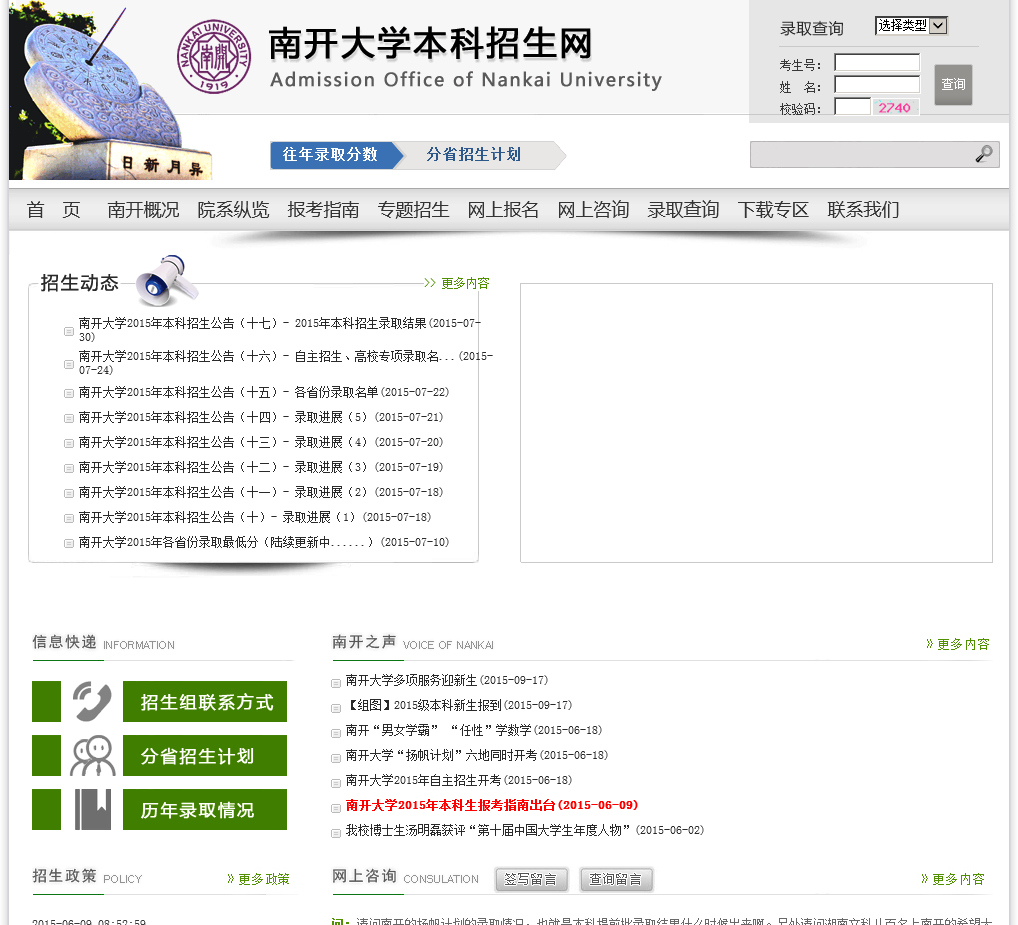
Task: Open the 联系我们 menu item
Action: (863, 210)
